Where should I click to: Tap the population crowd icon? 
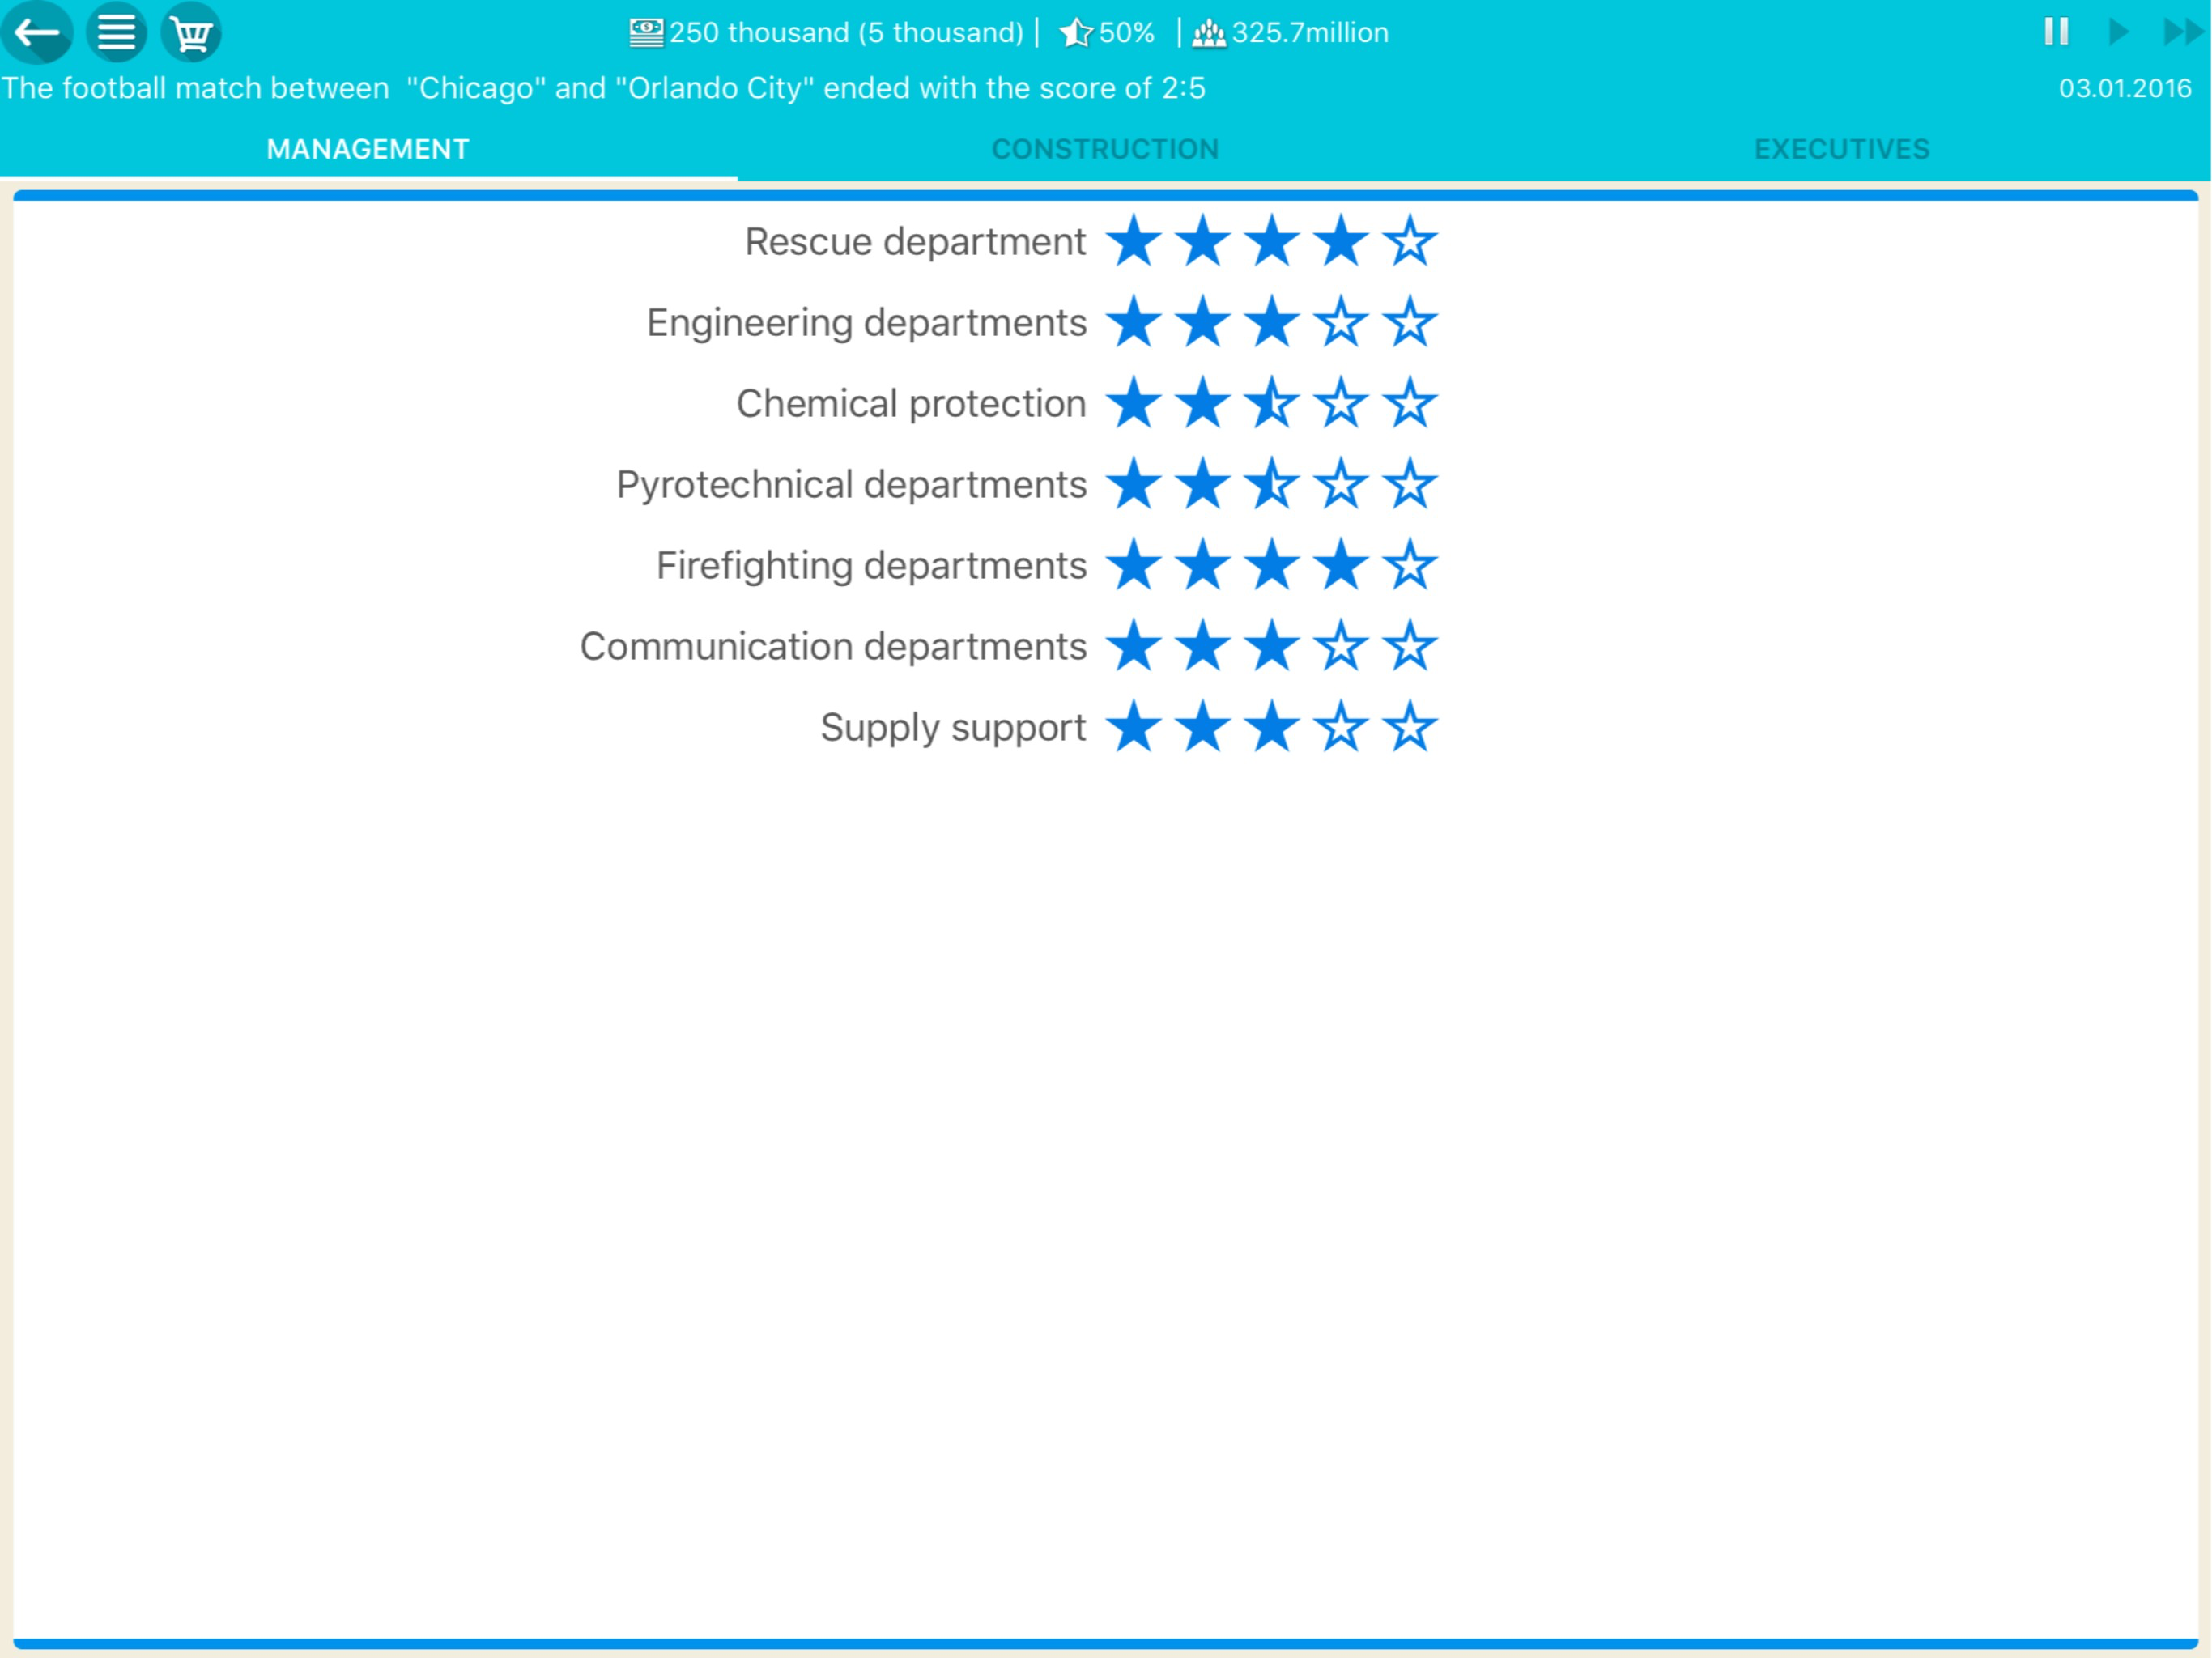(1209, 33)
